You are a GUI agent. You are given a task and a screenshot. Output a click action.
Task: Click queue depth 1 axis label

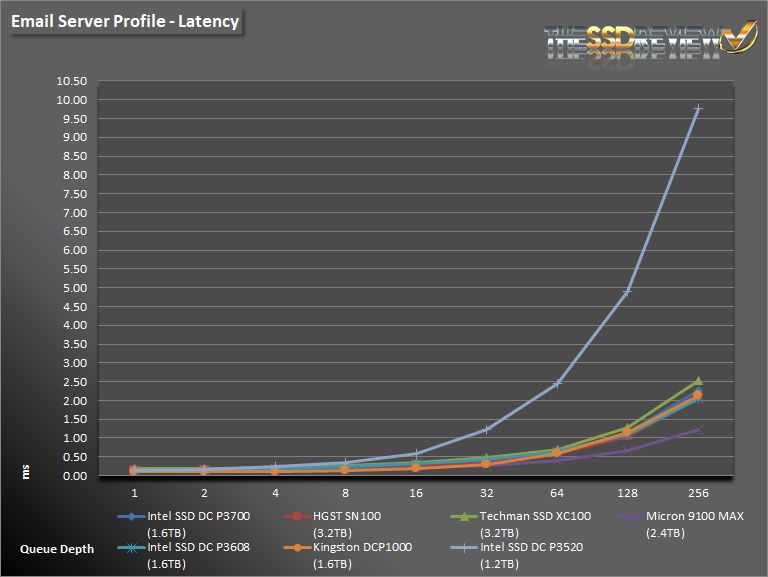tap(134, 493)
